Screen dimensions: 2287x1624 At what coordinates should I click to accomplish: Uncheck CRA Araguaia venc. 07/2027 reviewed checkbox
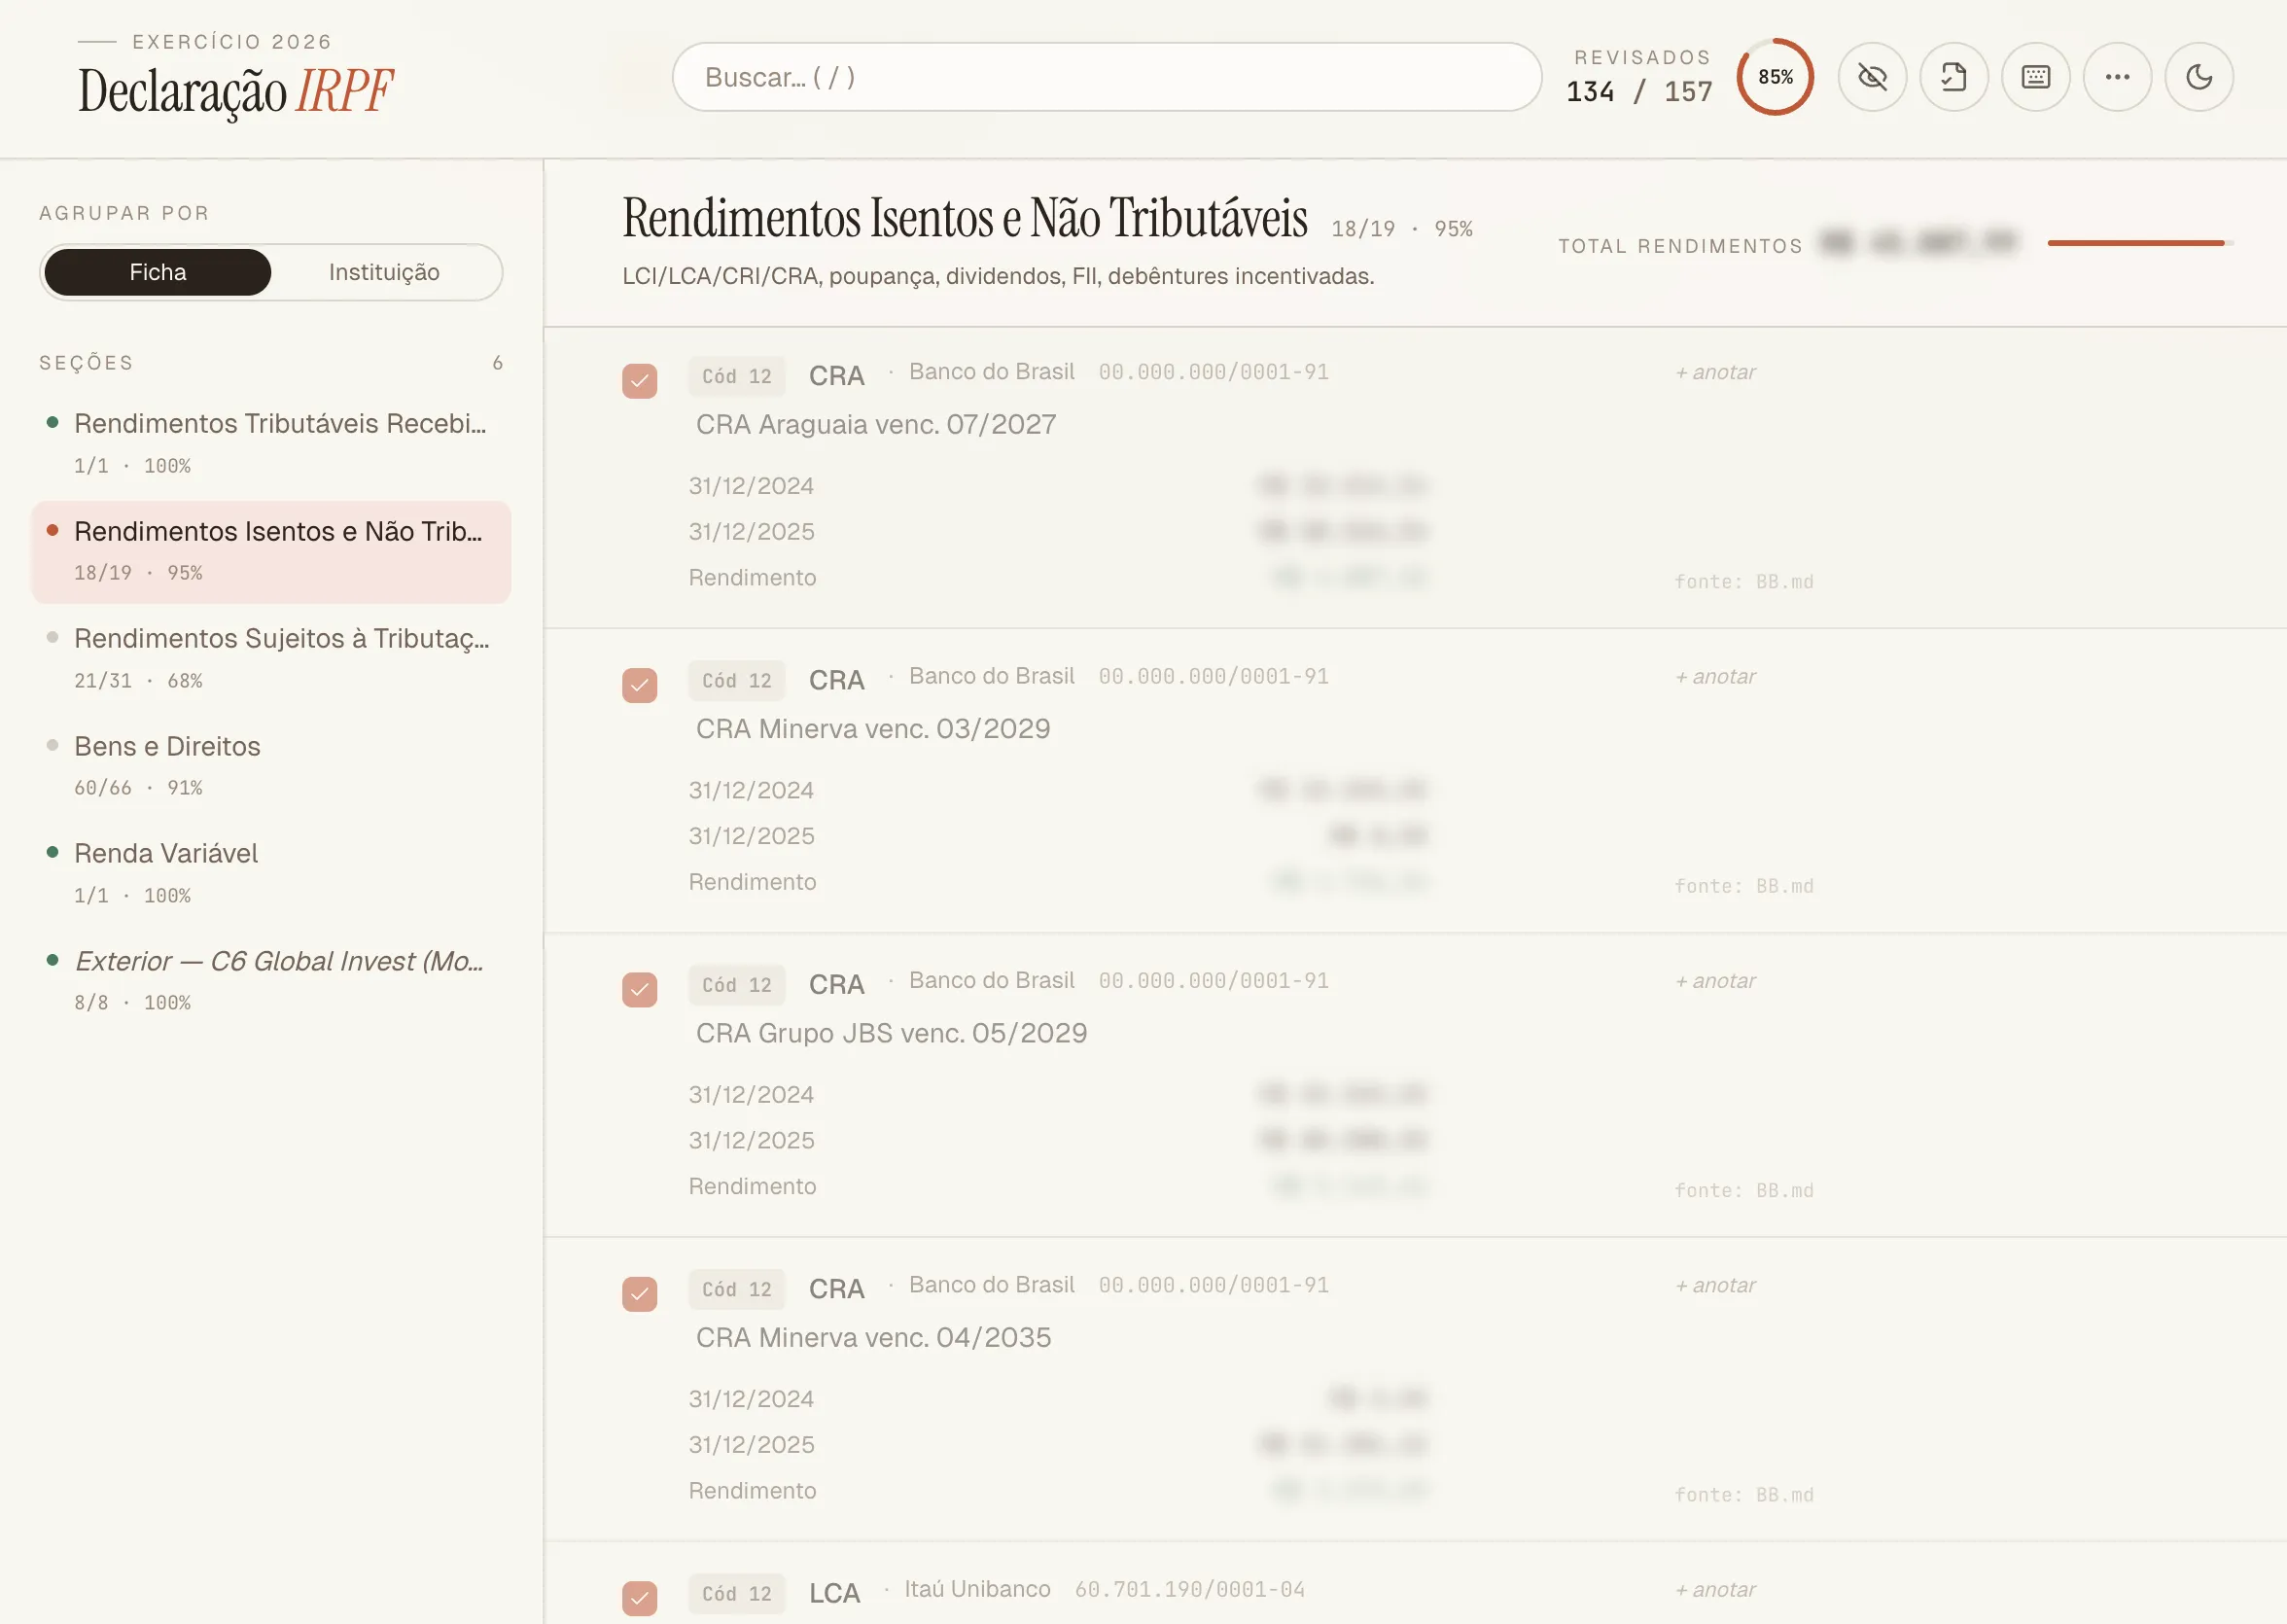point(640,381)
